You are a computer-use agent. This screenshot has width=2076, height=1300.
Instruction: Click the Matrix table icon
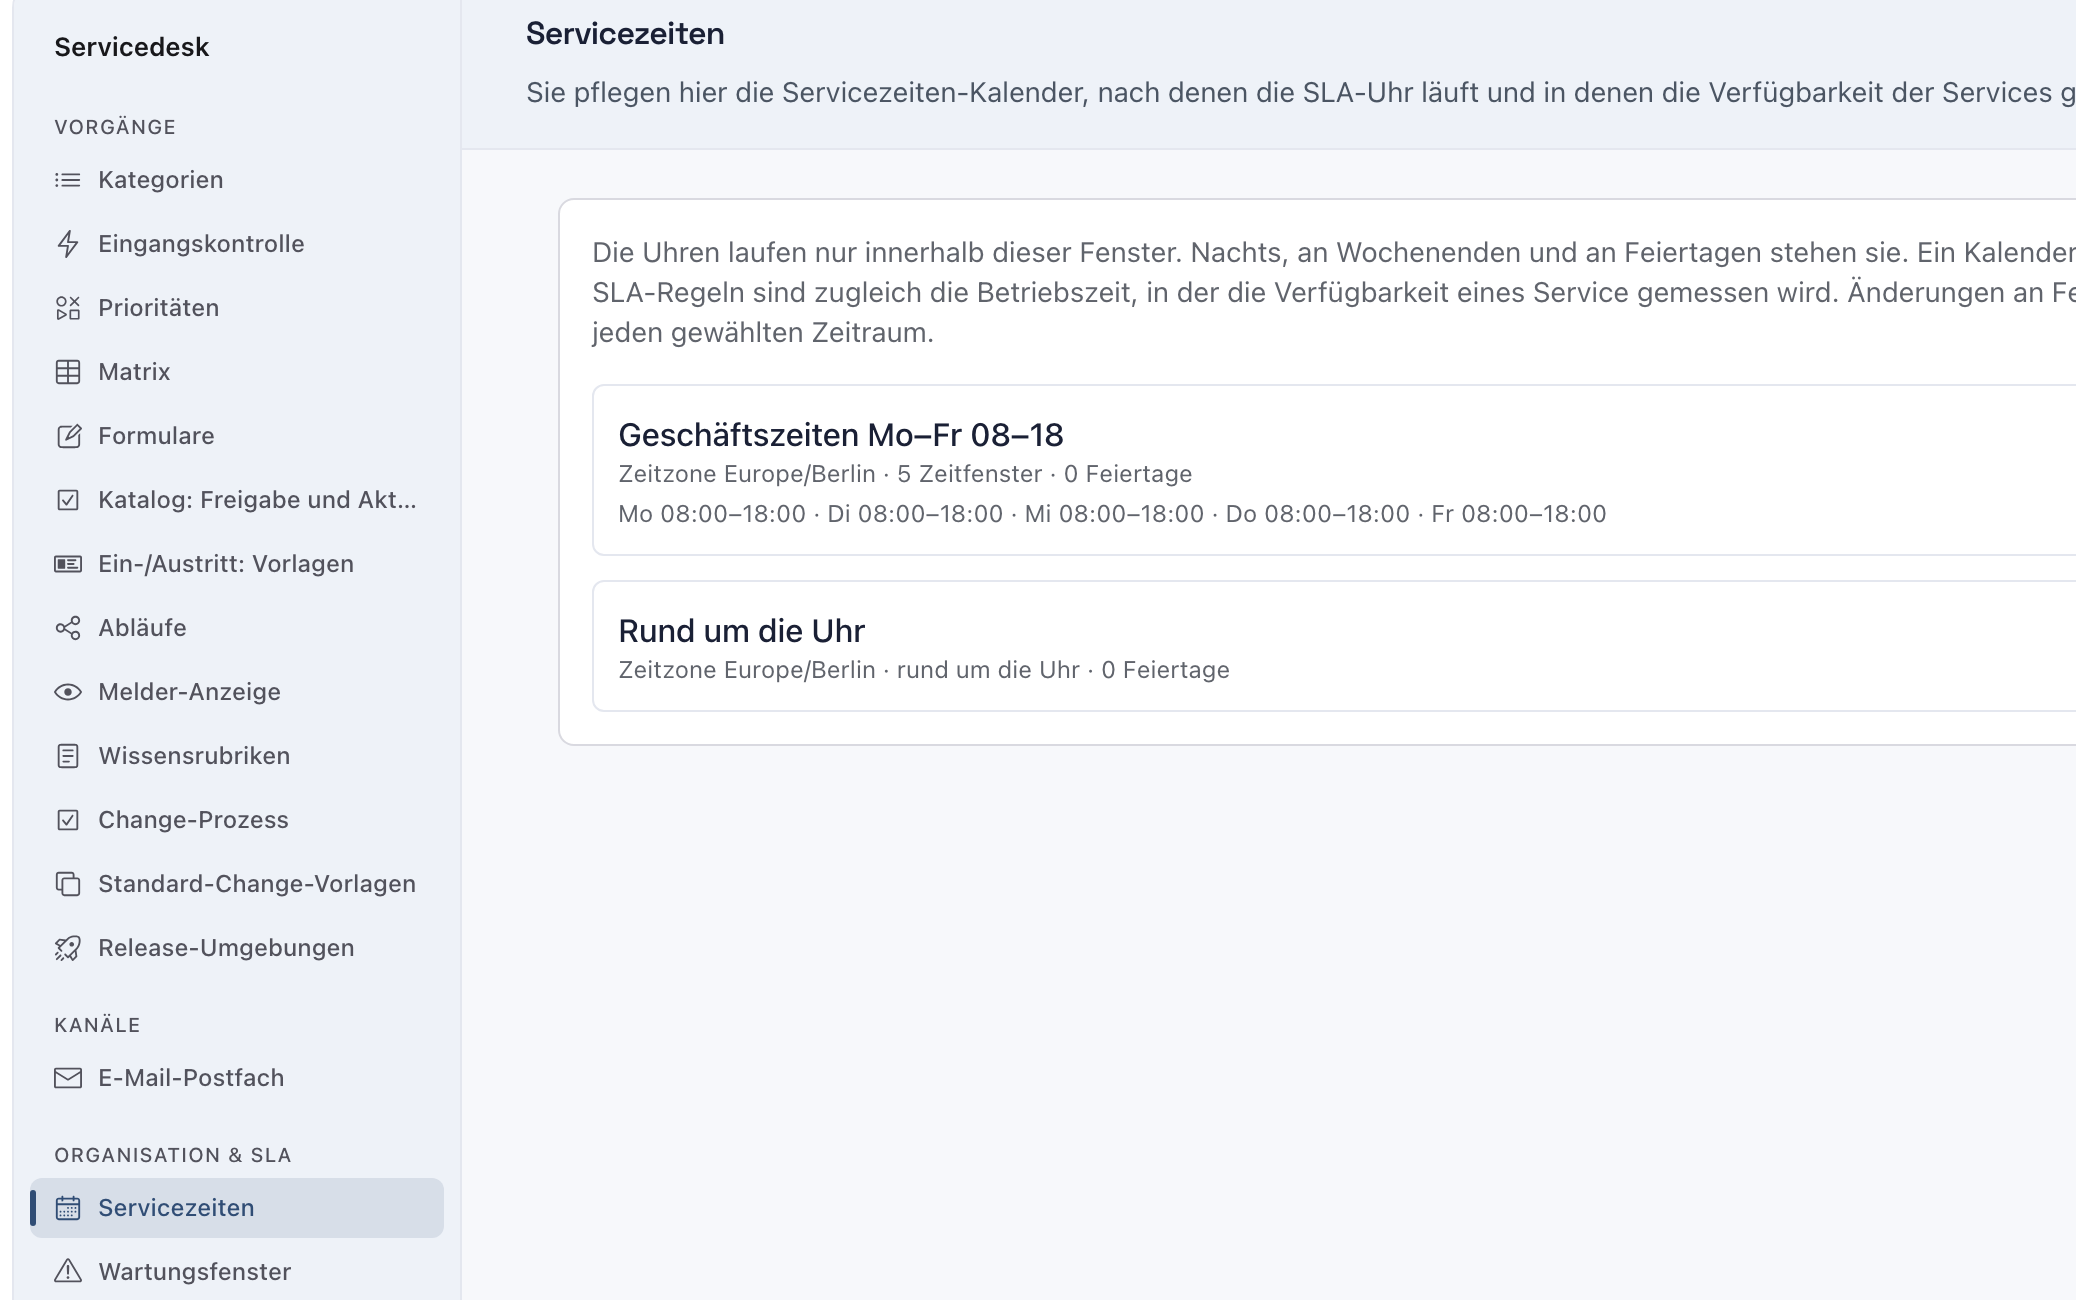click(x=68, y=372)
